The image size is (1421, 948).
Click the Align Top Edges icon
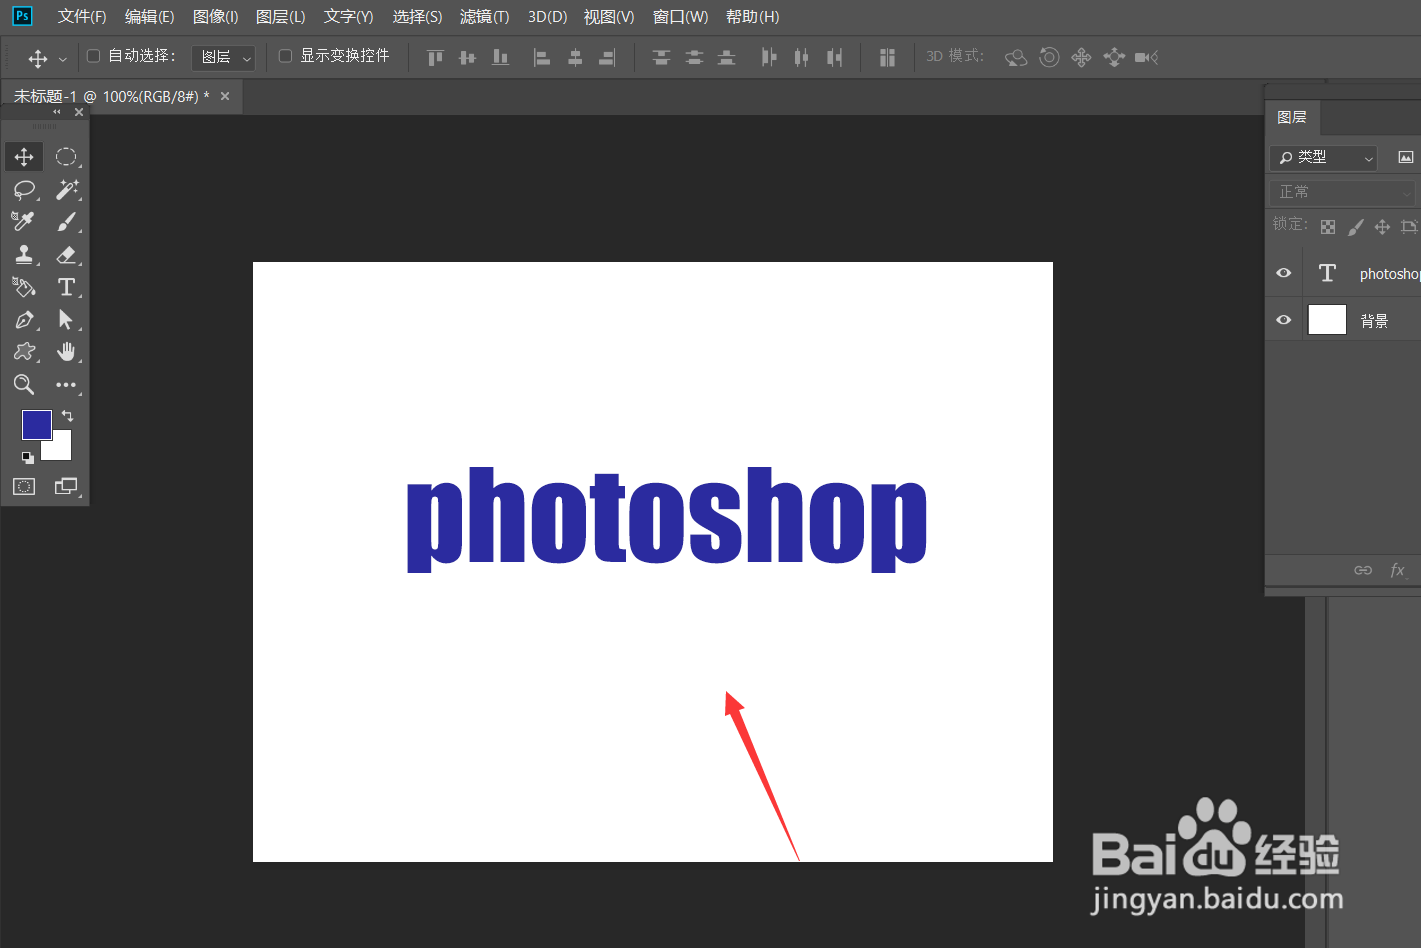pos(435,57)
